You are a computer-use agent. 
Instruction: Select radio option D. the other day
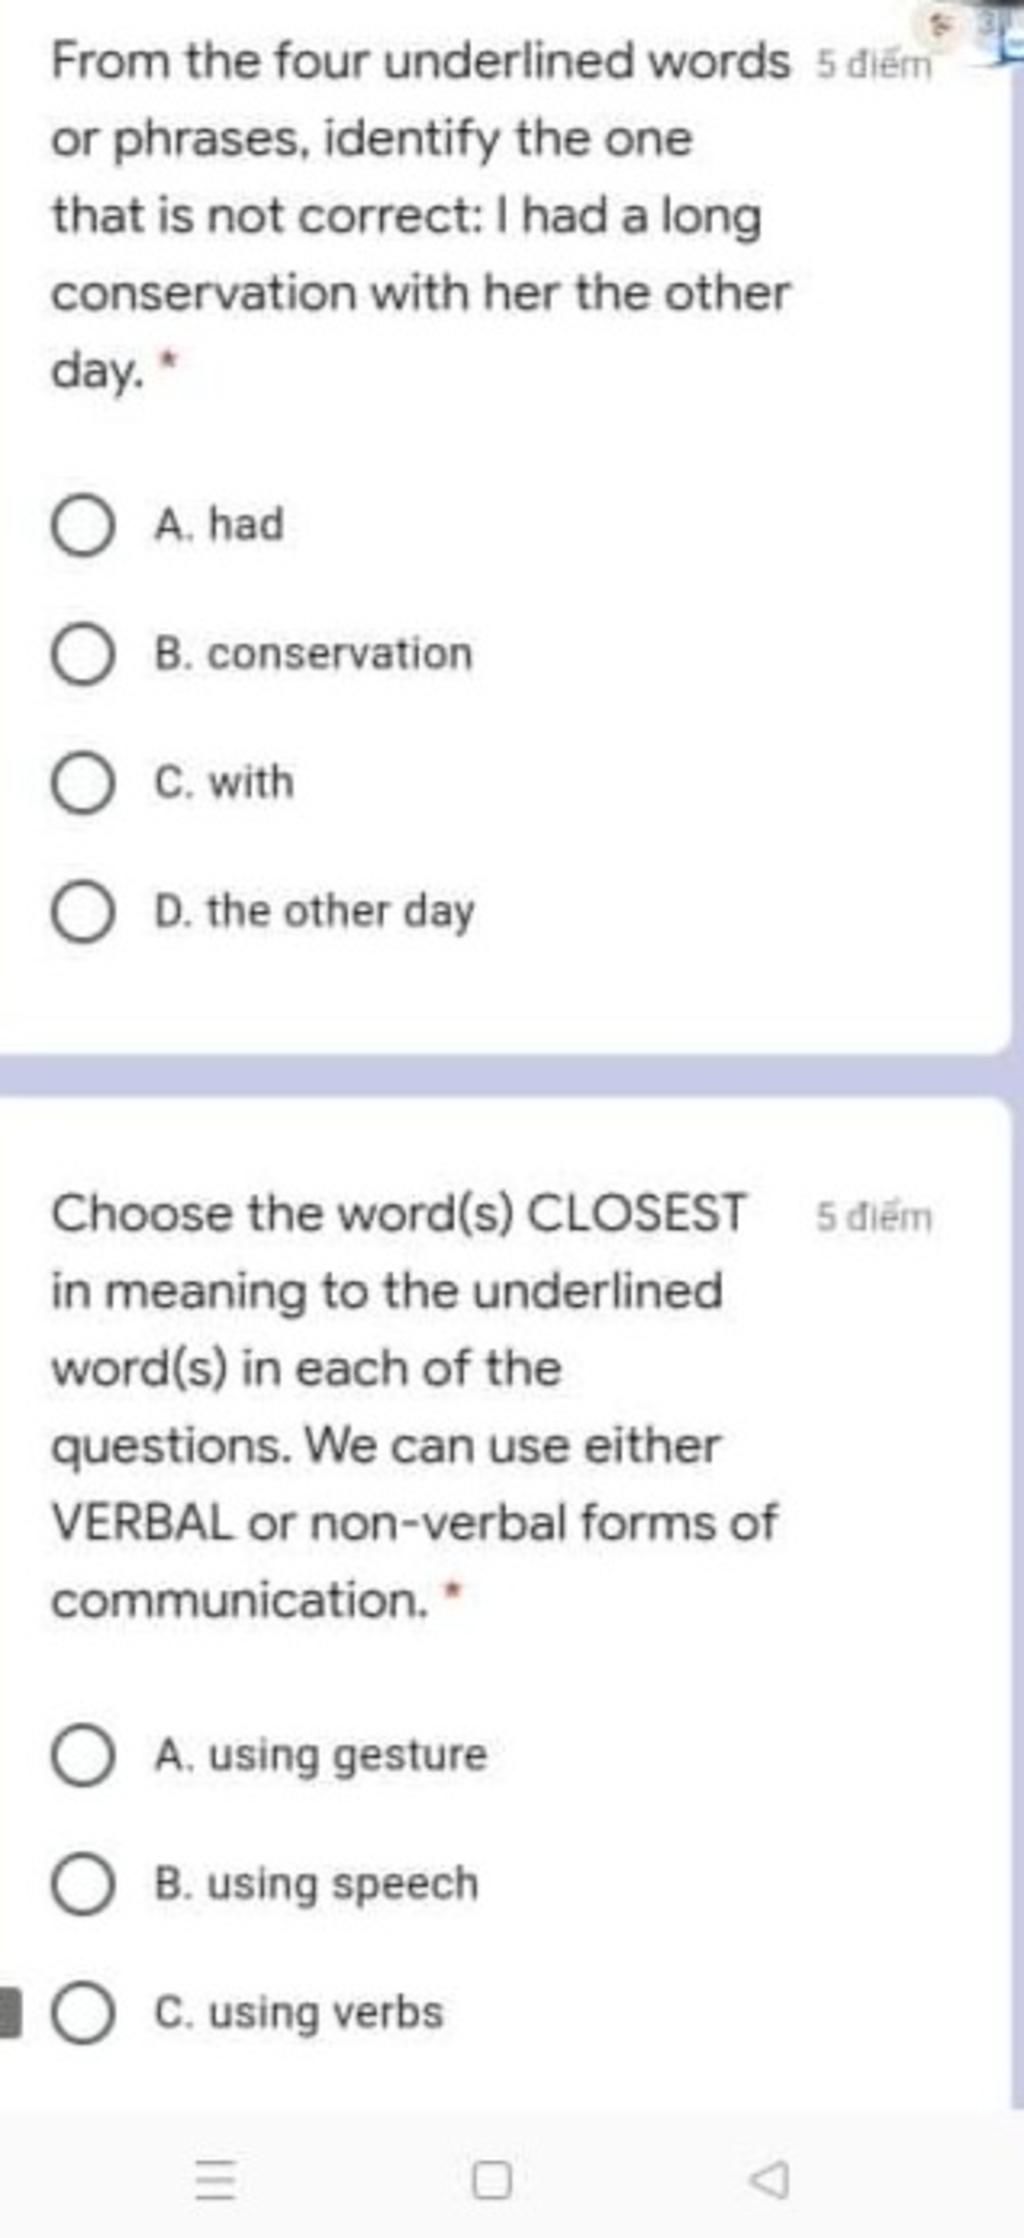[x=82, y=912]
